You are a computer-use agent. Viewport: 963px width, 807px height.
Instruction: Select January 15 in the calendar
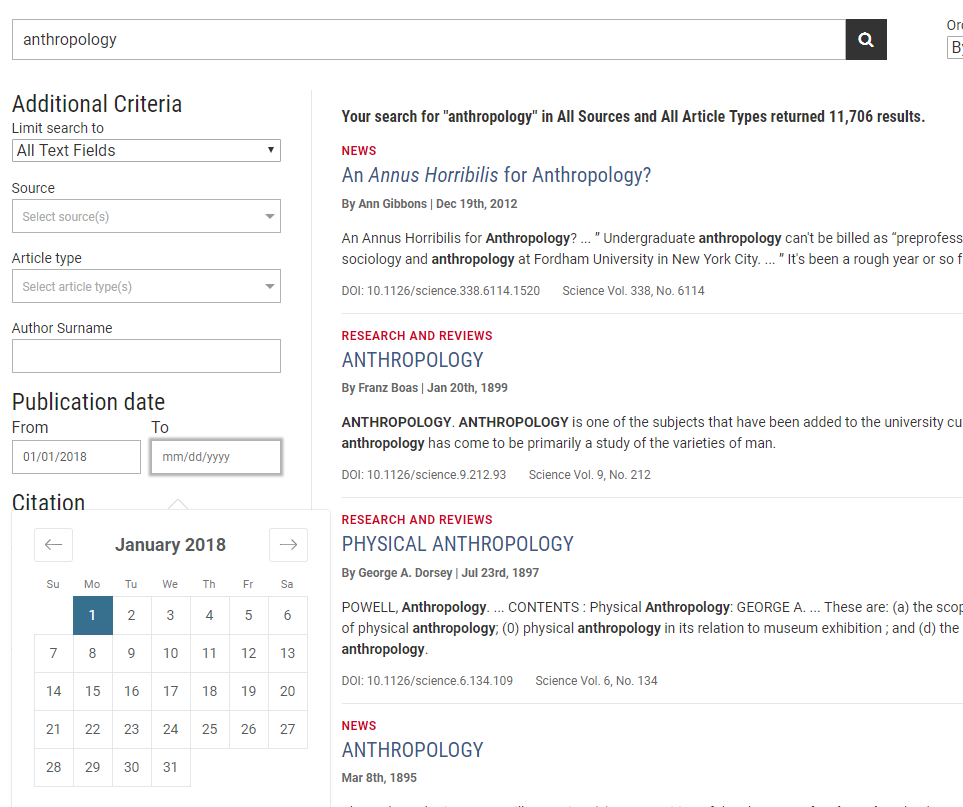92,691
